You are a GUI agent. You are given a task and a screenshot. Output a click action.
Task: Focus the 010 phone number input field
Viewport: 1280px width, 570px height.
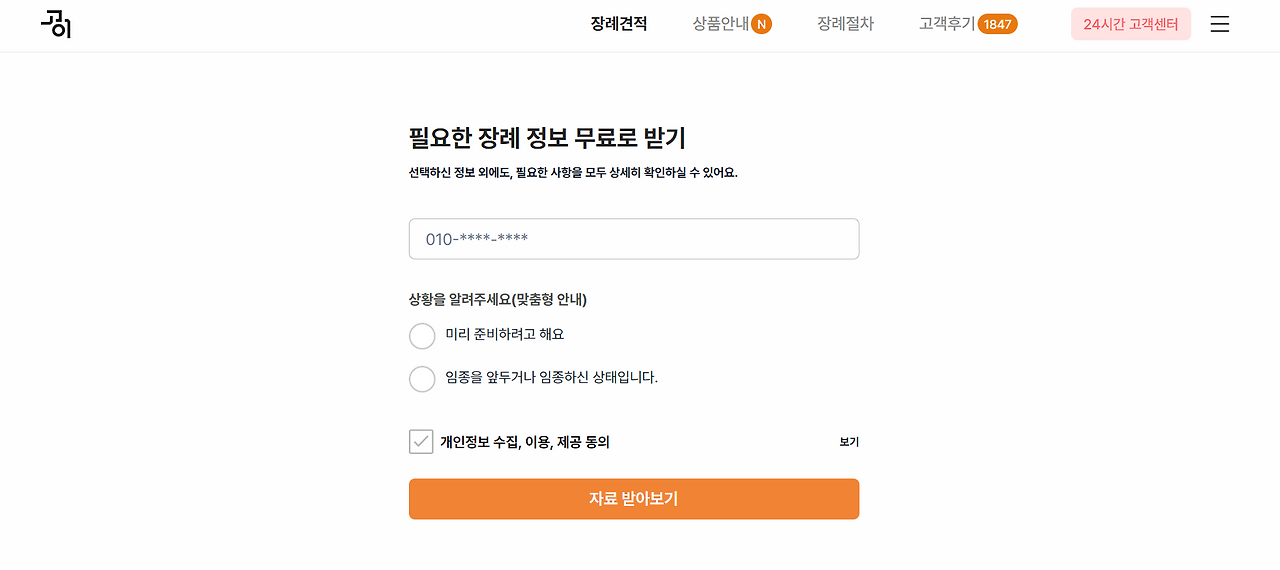click(634, 239)
